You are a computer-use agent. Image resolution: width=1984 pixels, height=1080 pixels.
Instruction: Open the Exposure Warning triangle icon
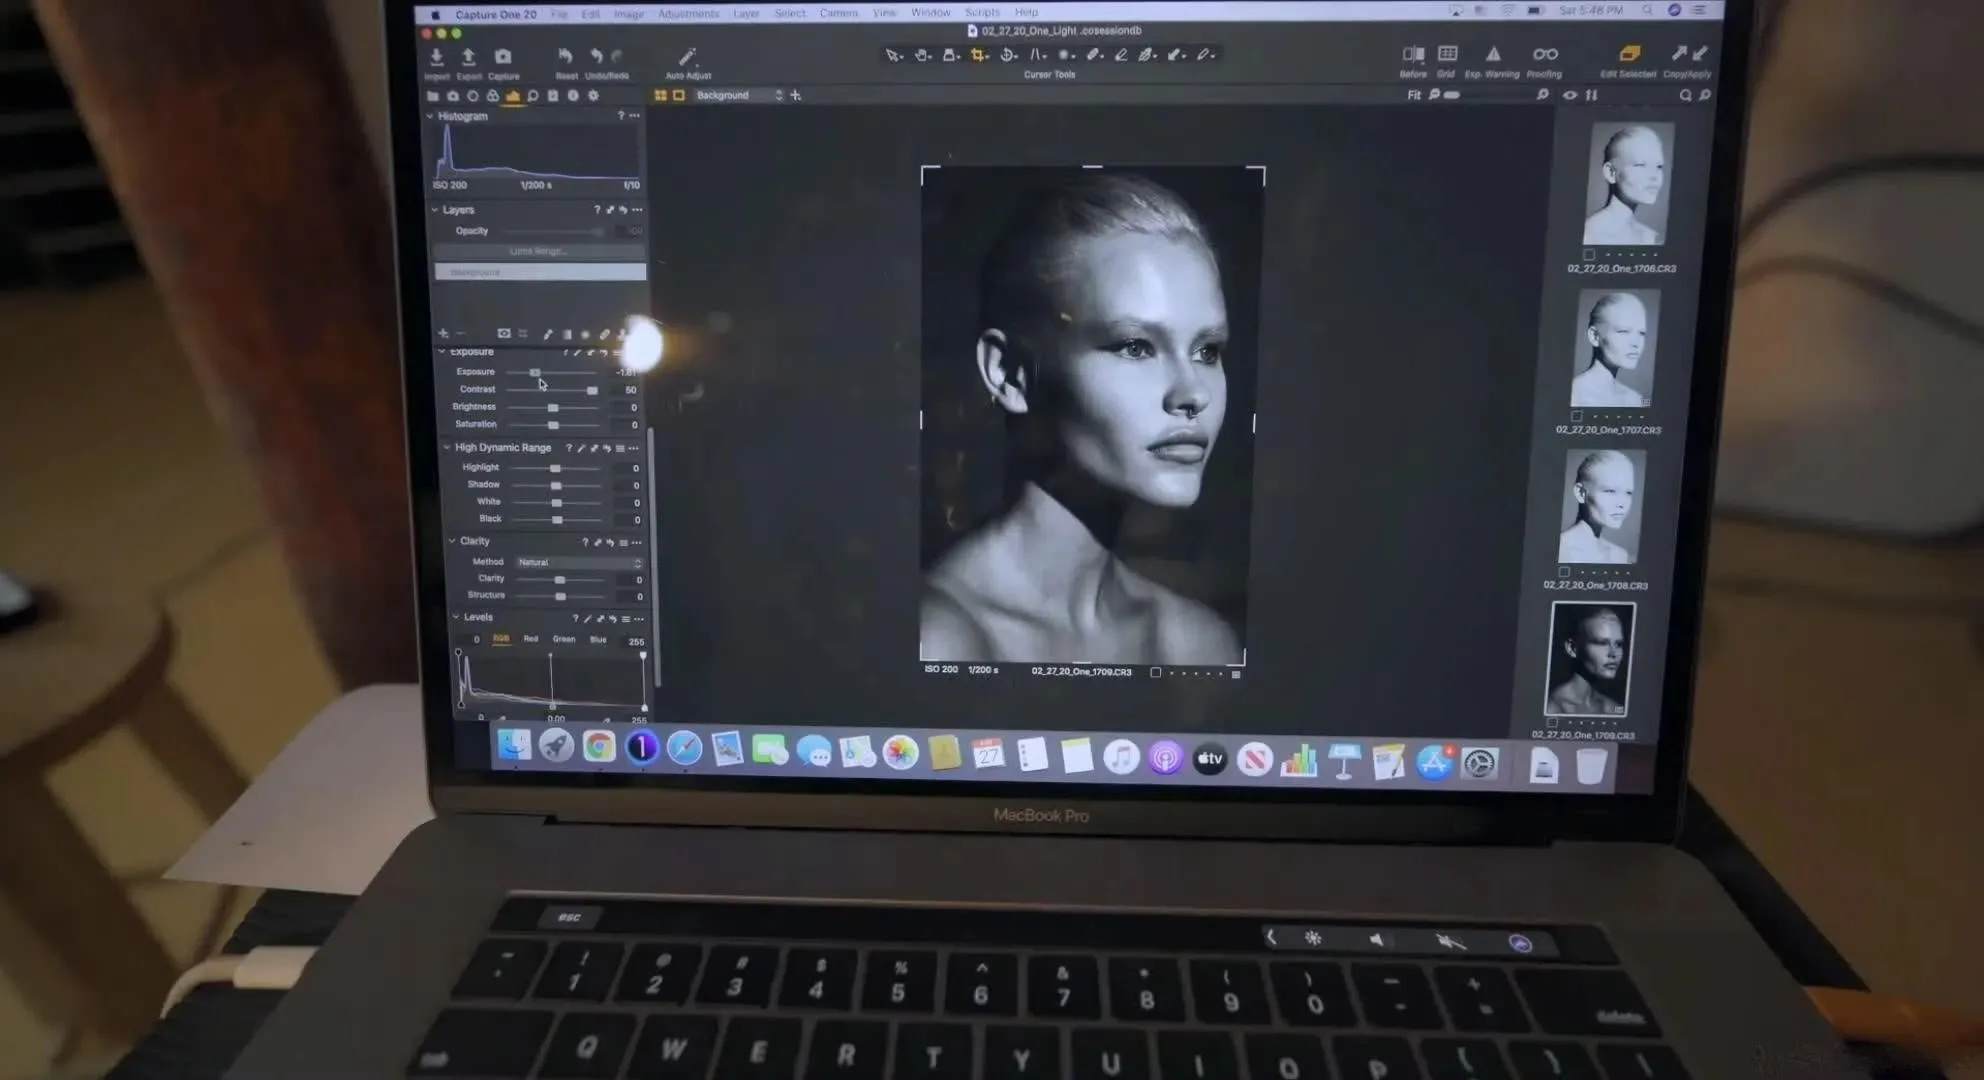1492,55
